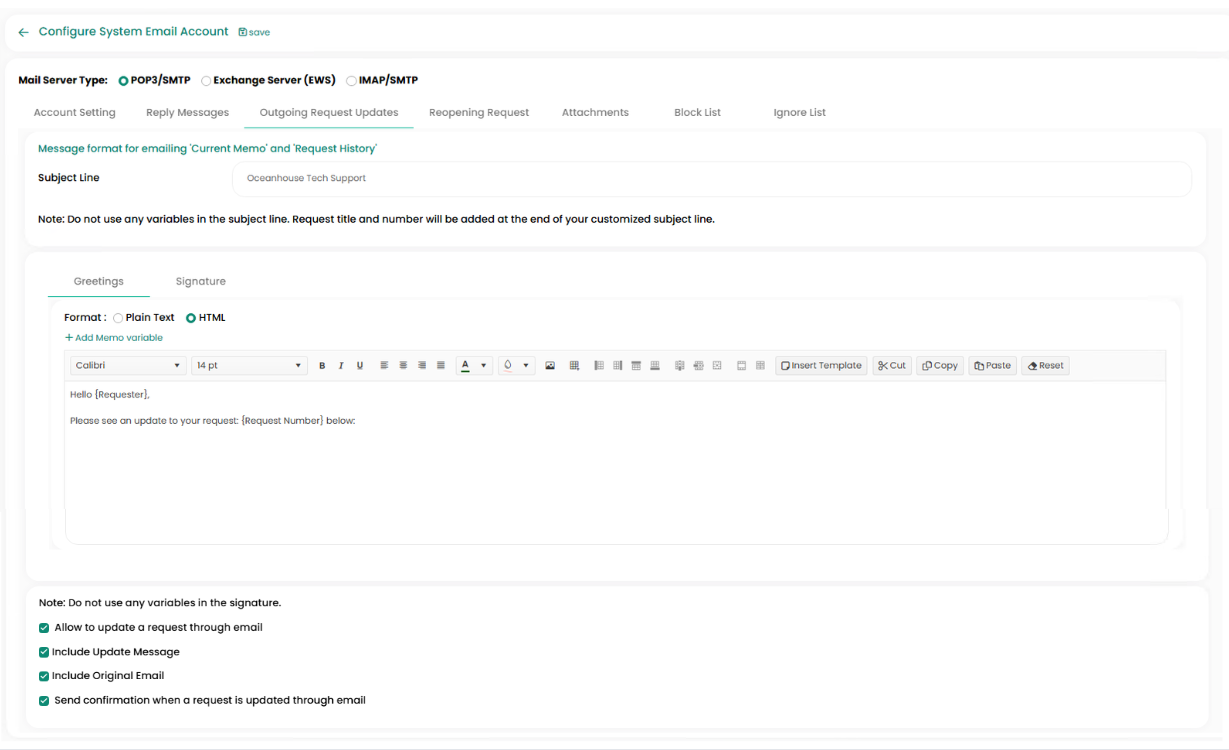Expand the 14 pt font size dropdown

[248, 366]
